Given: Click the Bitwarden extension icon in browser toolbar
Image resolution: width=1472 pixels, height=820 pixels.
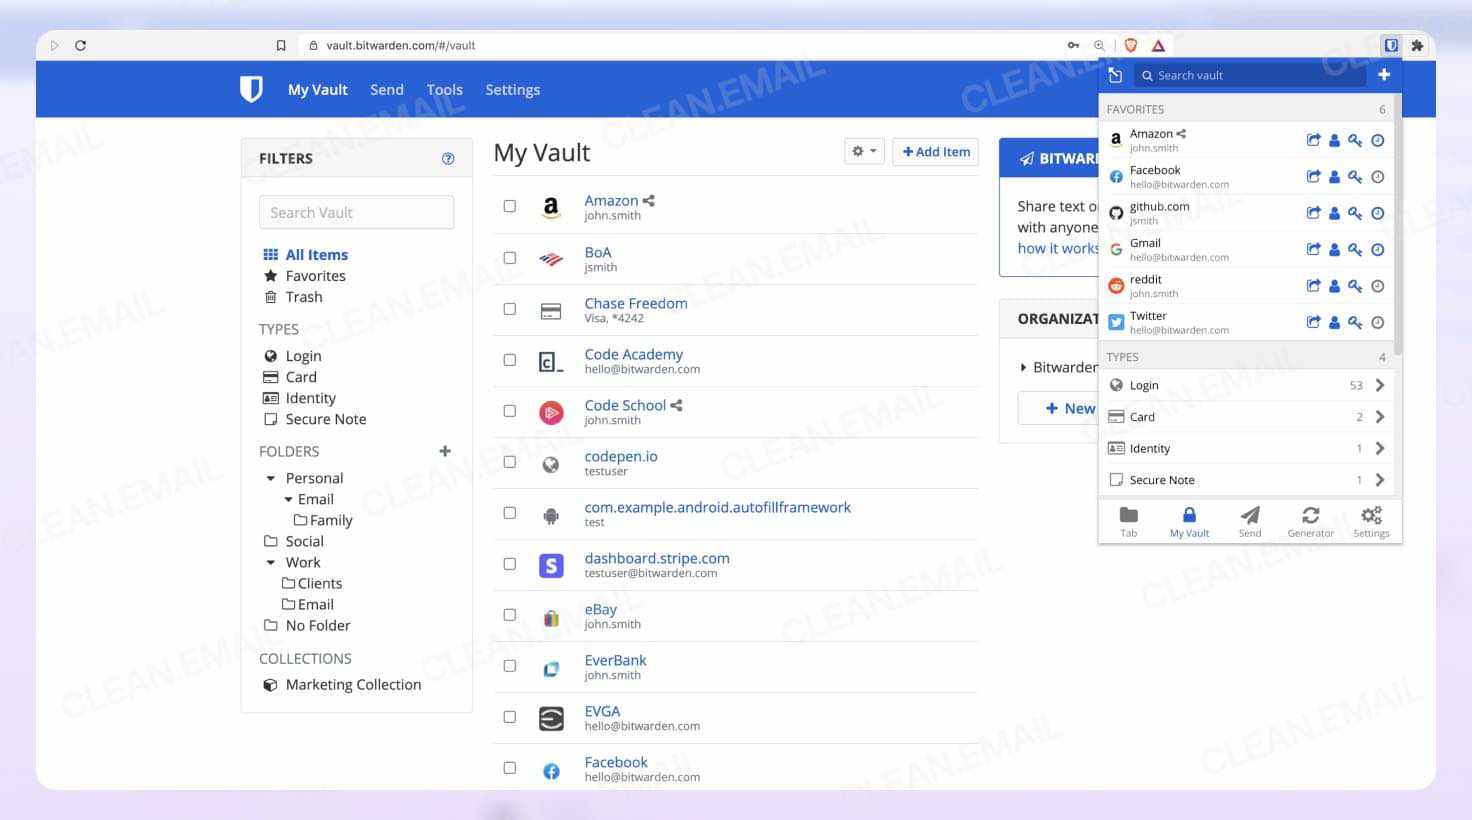Looking at the screenshot, I should point(1390,45).
